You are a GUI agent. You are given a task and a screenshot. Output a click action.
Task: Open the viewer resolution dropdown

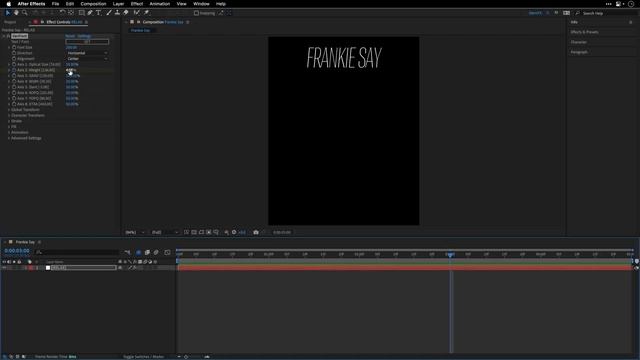point(164,232)
